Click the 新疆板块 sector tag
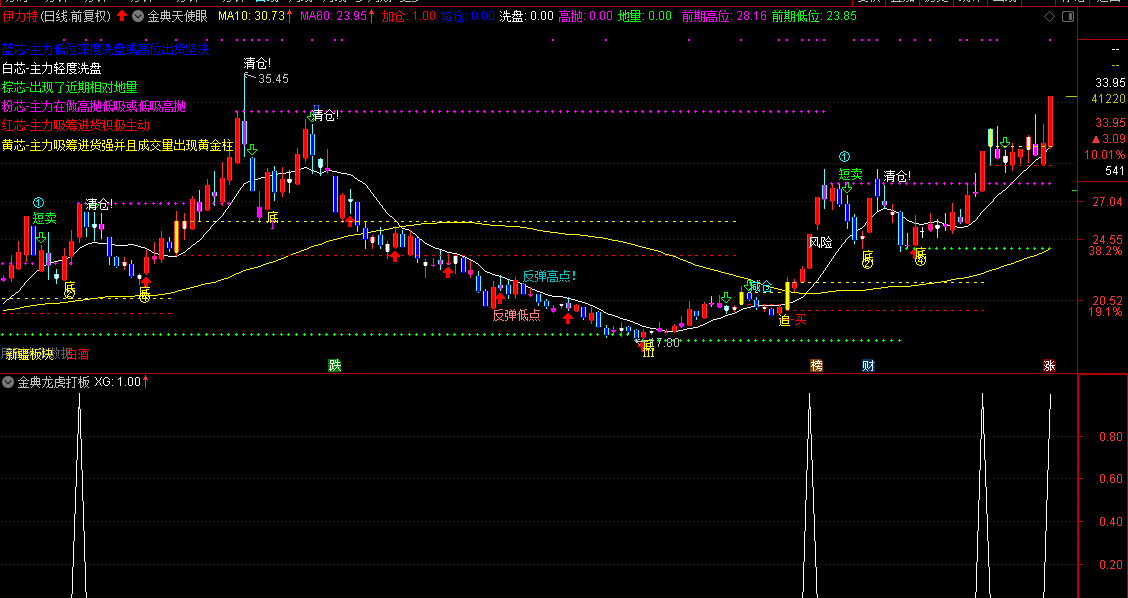Viewport: 1128px width, 598px height. pyautogui.click(x=29, y=354)
